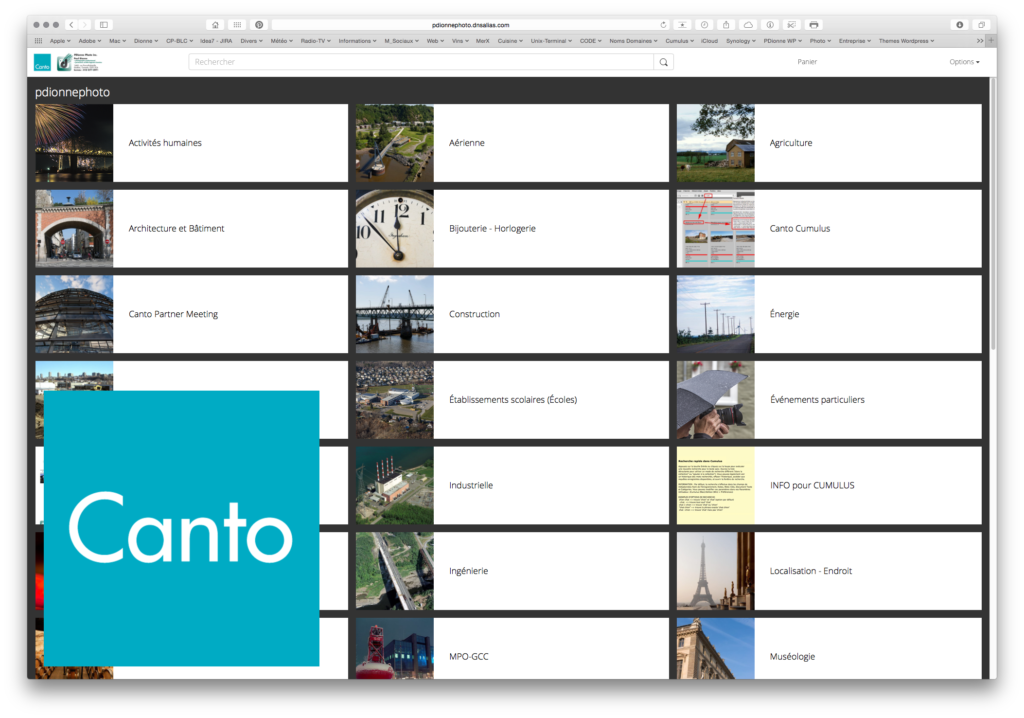Open the Agriculture barn thumbnail
This screenshot has width=1024, height=718.
point(715,143)
